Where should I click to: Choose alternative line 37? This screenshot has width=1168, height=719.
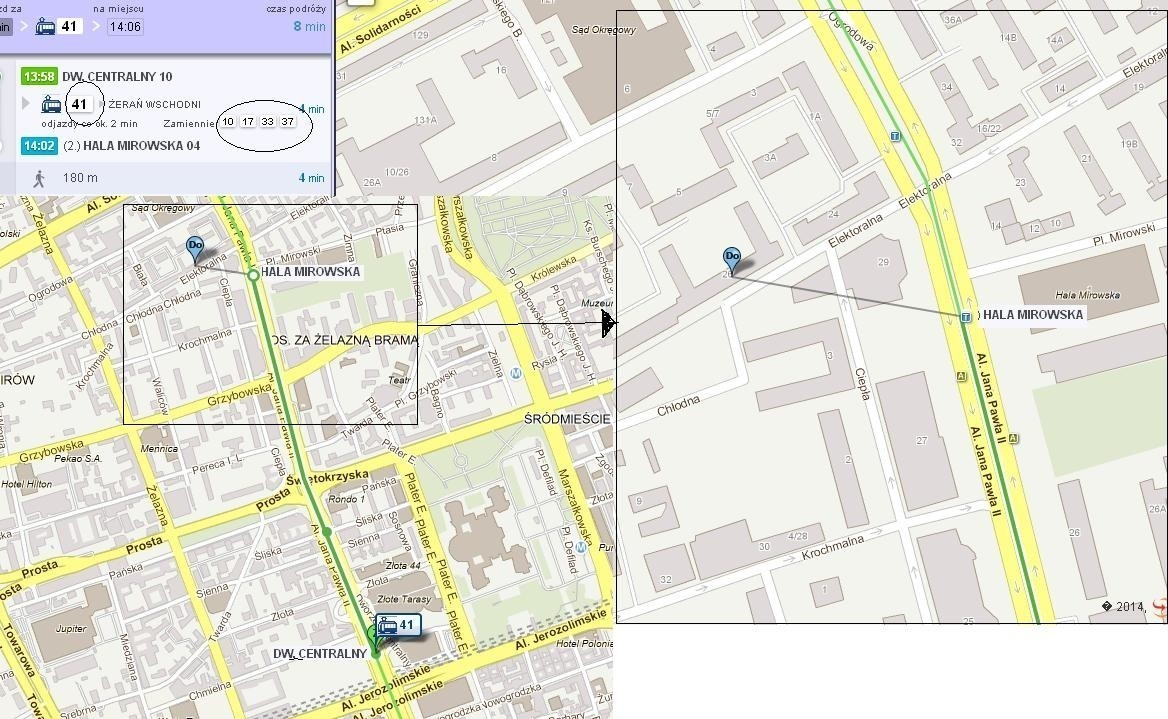pyautogui.click(x=288, y=121)
